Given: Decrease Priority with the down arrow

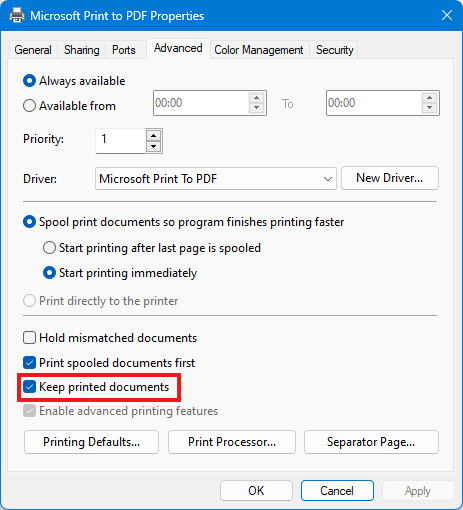Looking at the screenshot, I should [x=153, y=146].
